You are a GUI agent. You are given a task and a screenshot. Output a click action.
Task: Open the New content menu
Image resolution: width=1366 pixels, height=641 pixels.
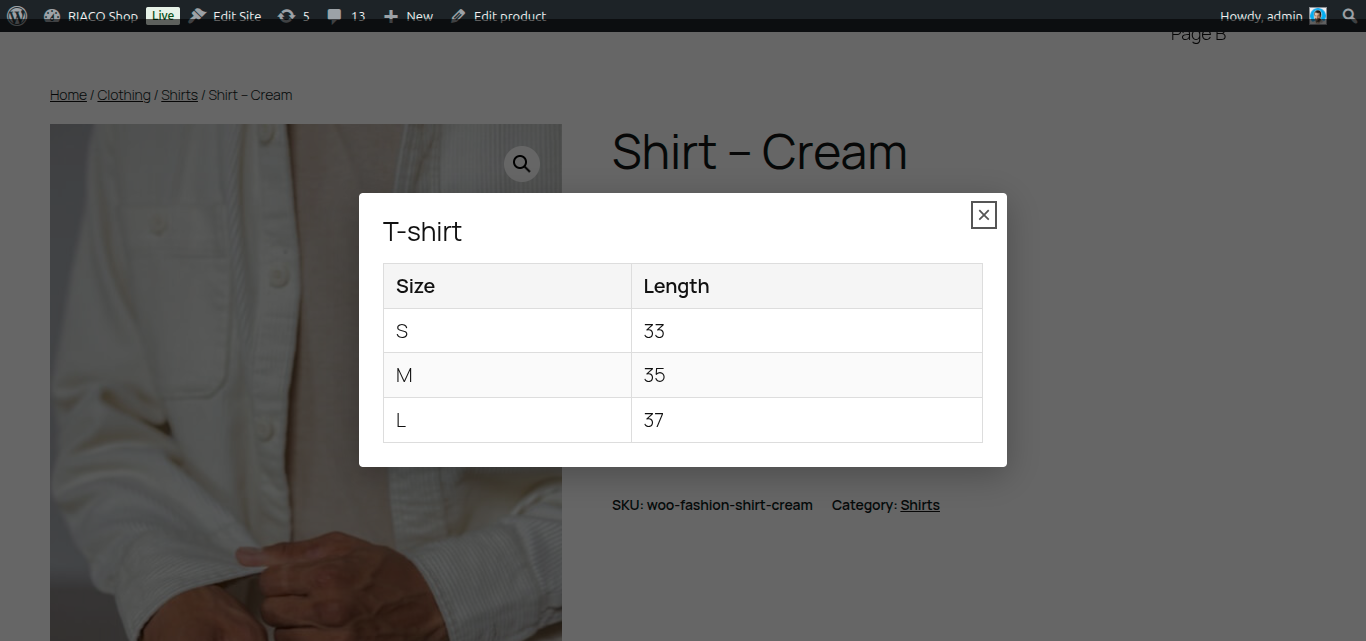coord(408,16)
